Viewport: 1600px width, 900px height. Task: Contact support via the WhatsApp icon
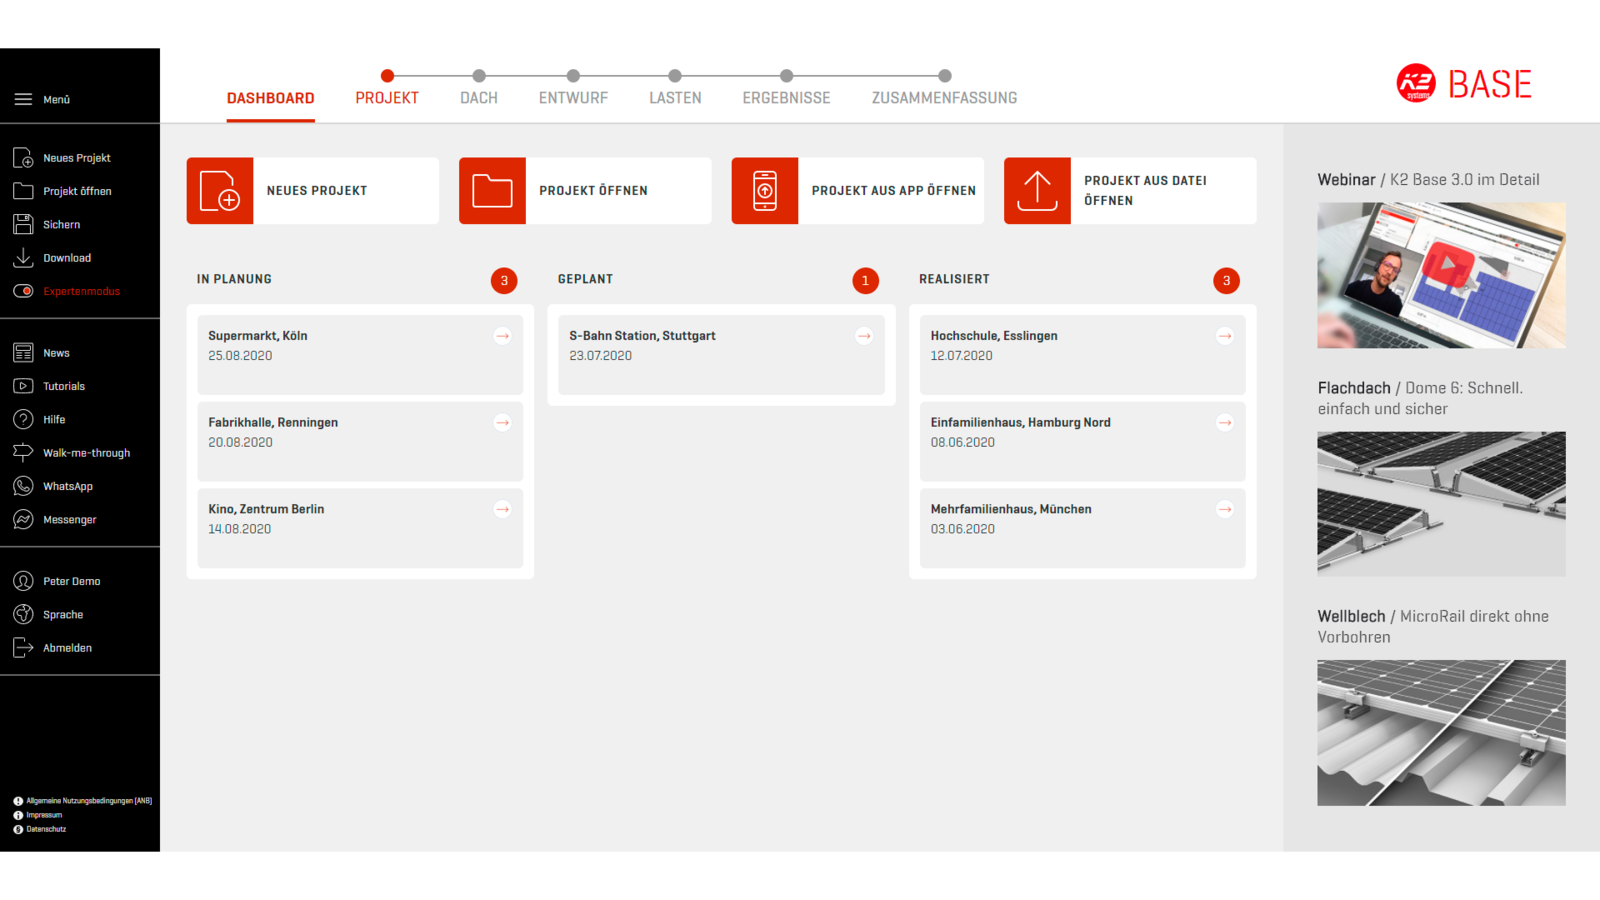[23, 486]
